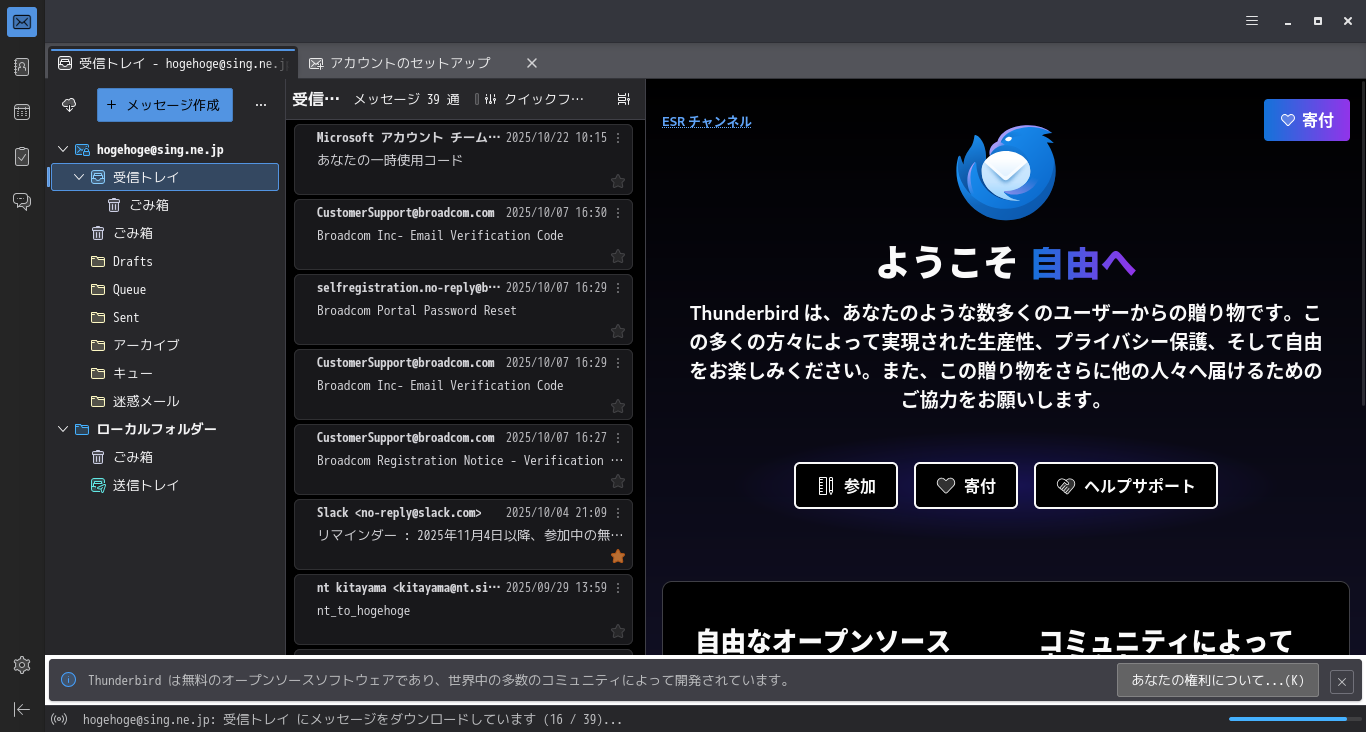1366x732 pixels.
Task: Collapse the 受信トレイ folder chevron
Action: [x=79, y=177]
